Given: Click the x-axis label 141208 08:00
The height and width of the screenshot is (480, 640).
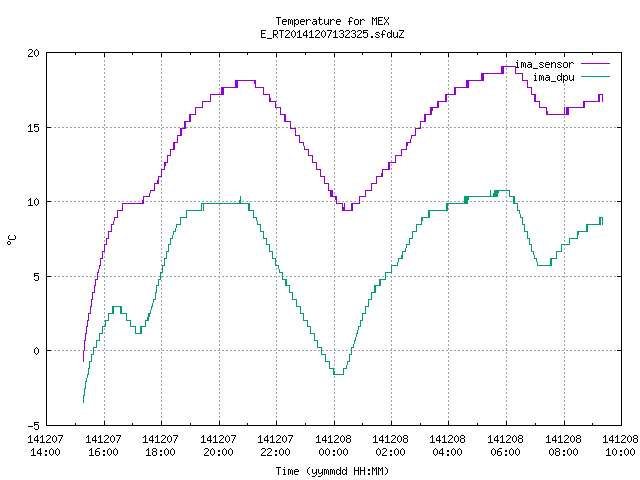Looking at the screenshot, I should click(564, 445).
